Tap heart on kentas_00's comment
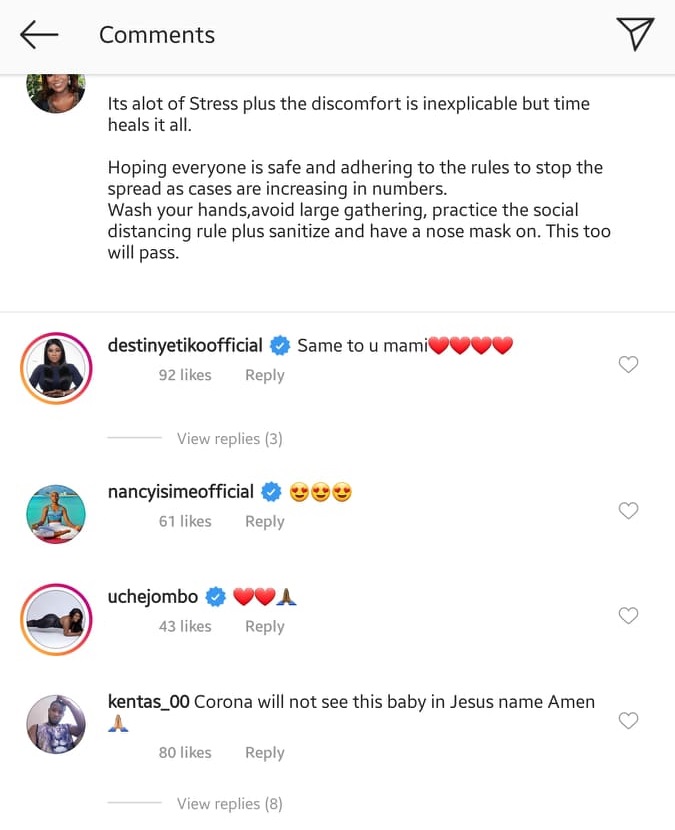Viewport: 675px width, 830px height. click(x=628, y=721)
